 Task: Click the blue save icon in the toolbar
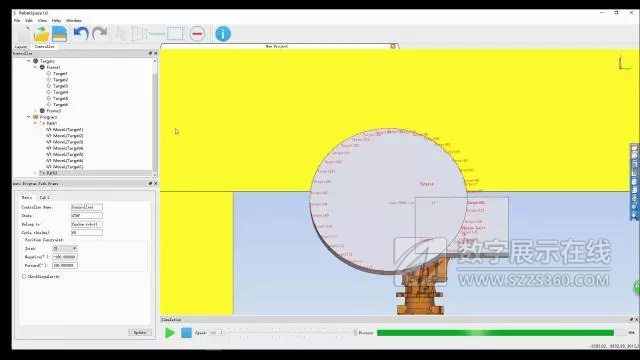tap(59, 34)
